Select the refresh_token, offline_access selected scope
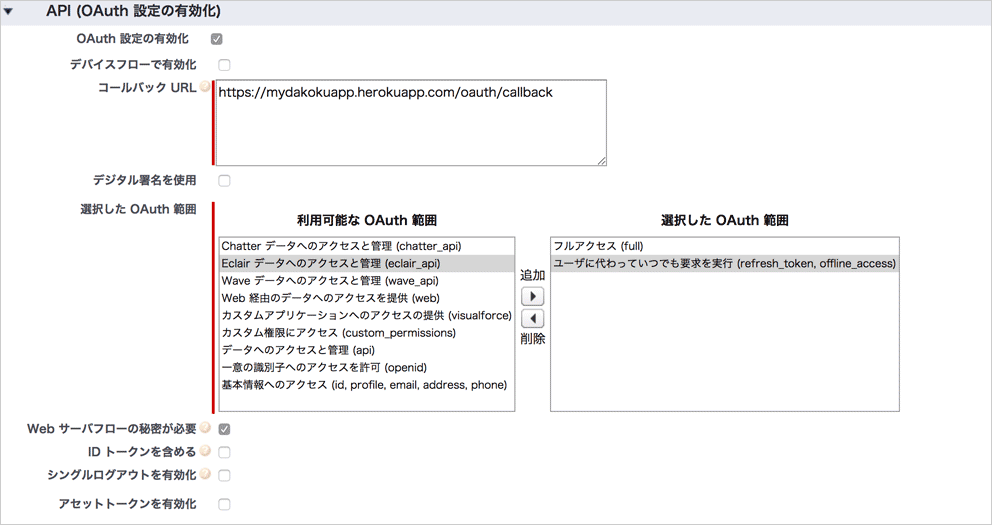992x525 pixels. tap(724, 264)
